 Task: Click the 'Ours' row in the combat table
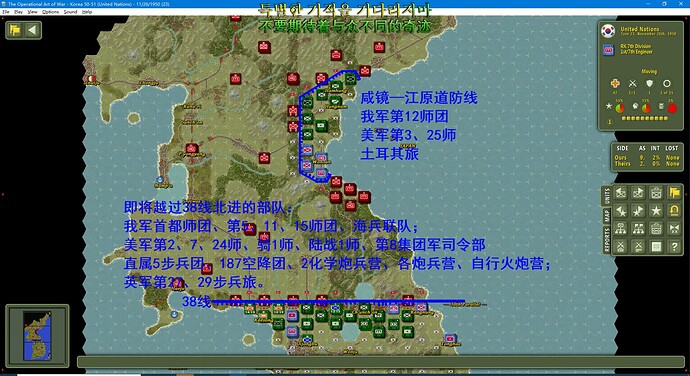pyautogui.click(x=647, y=158)
